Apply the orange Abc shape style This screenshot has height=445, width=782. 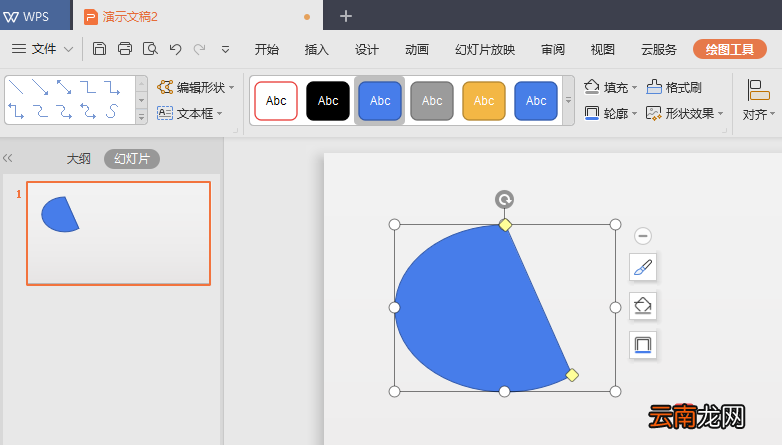pyautogui.click(x=484, y=101)
